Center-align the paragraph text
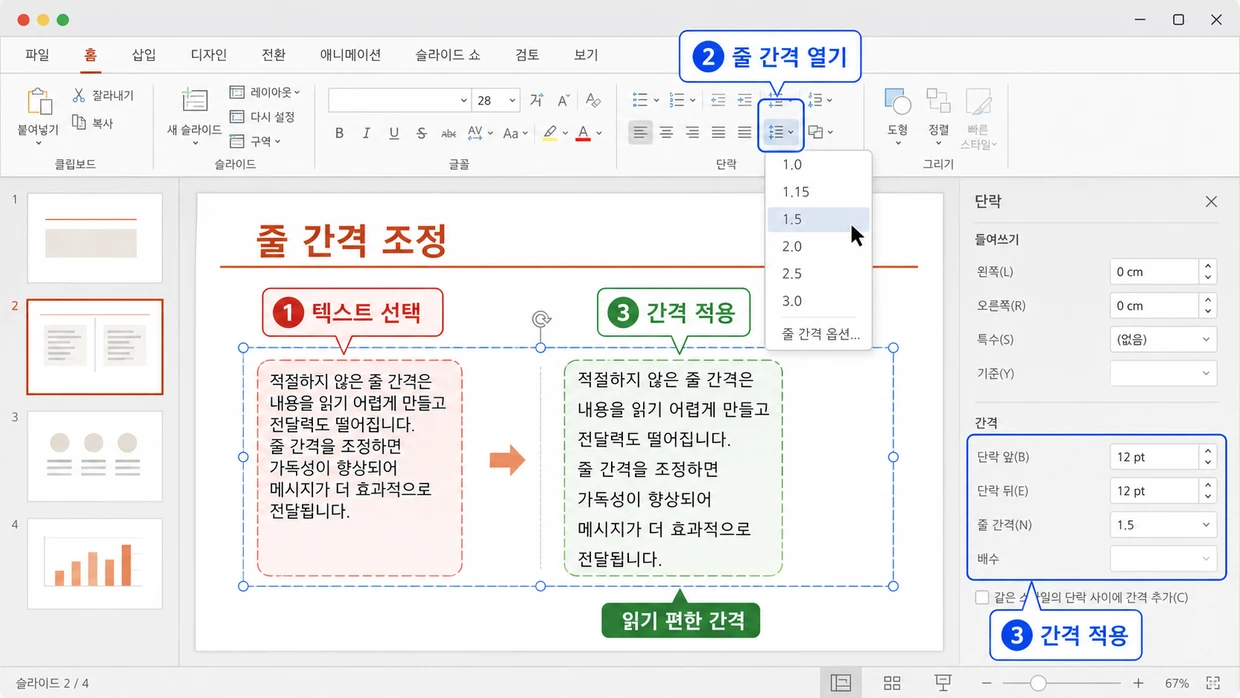This screenshot has height=698, width=1240. pyautogui.click(x=666, y=132)
